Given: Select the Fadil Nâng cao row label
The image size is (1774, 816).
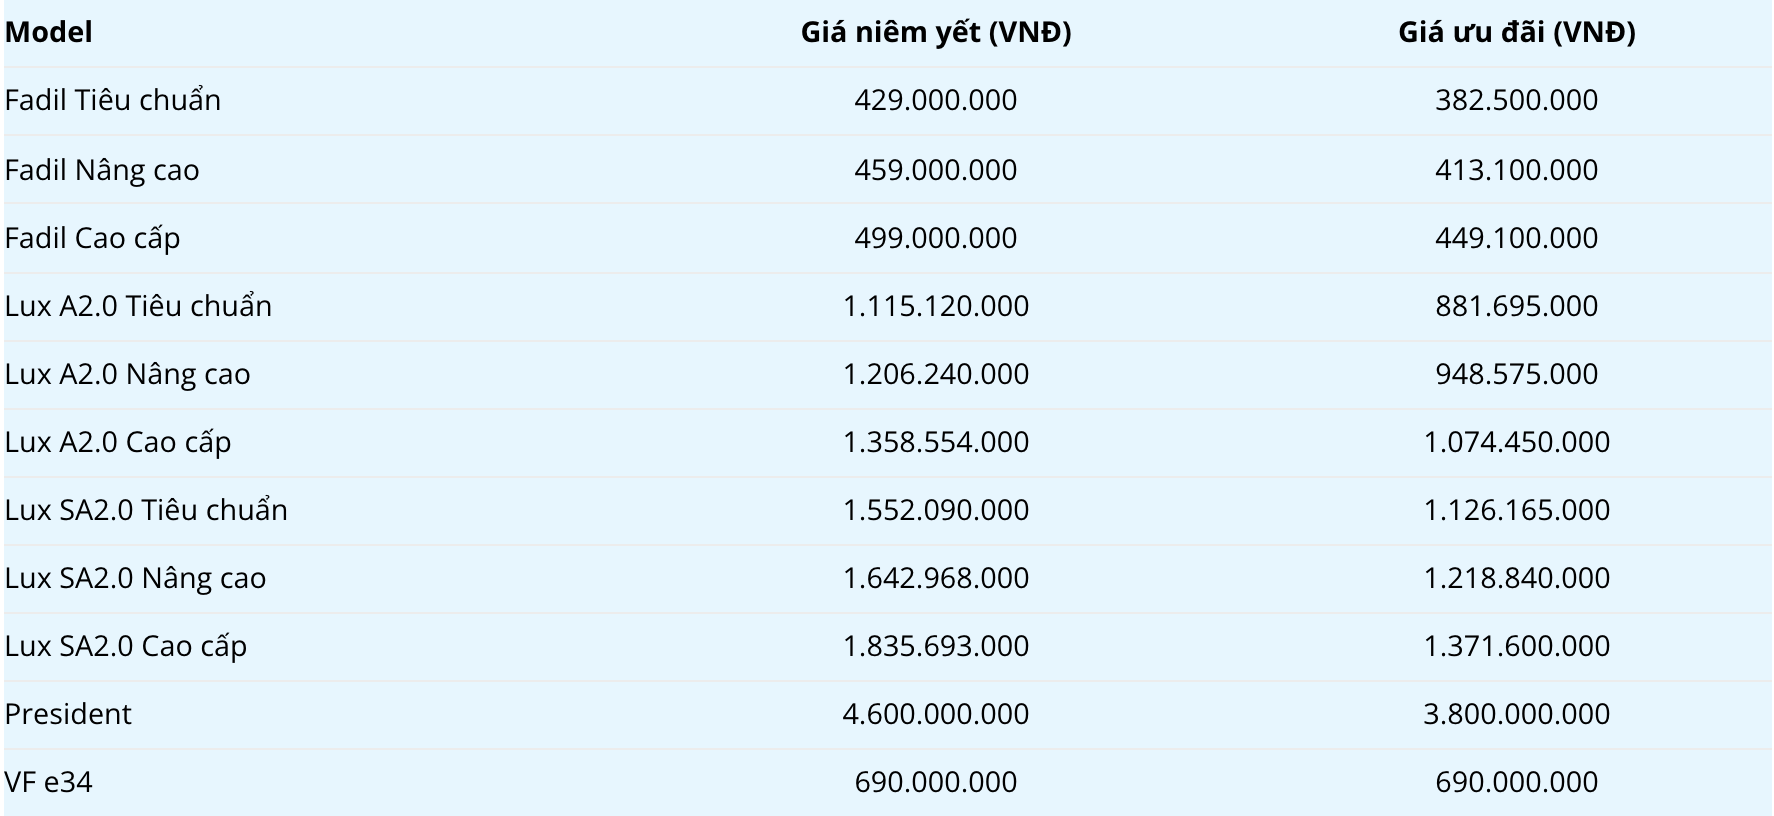Looking at the screenshot, I should click(x=102, y=170).
